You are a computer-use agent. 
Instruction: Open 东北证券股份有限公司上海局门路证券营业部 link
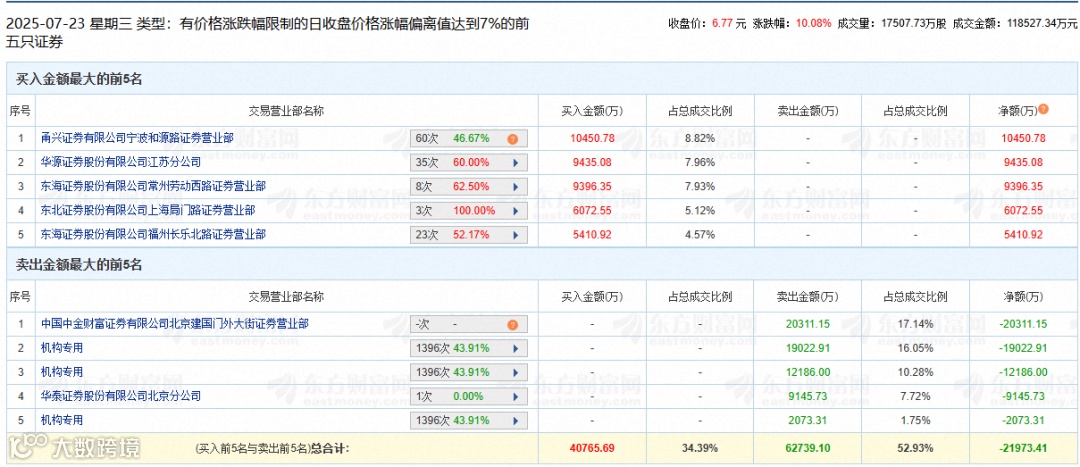pyautogui.click(x=147, y=210)
